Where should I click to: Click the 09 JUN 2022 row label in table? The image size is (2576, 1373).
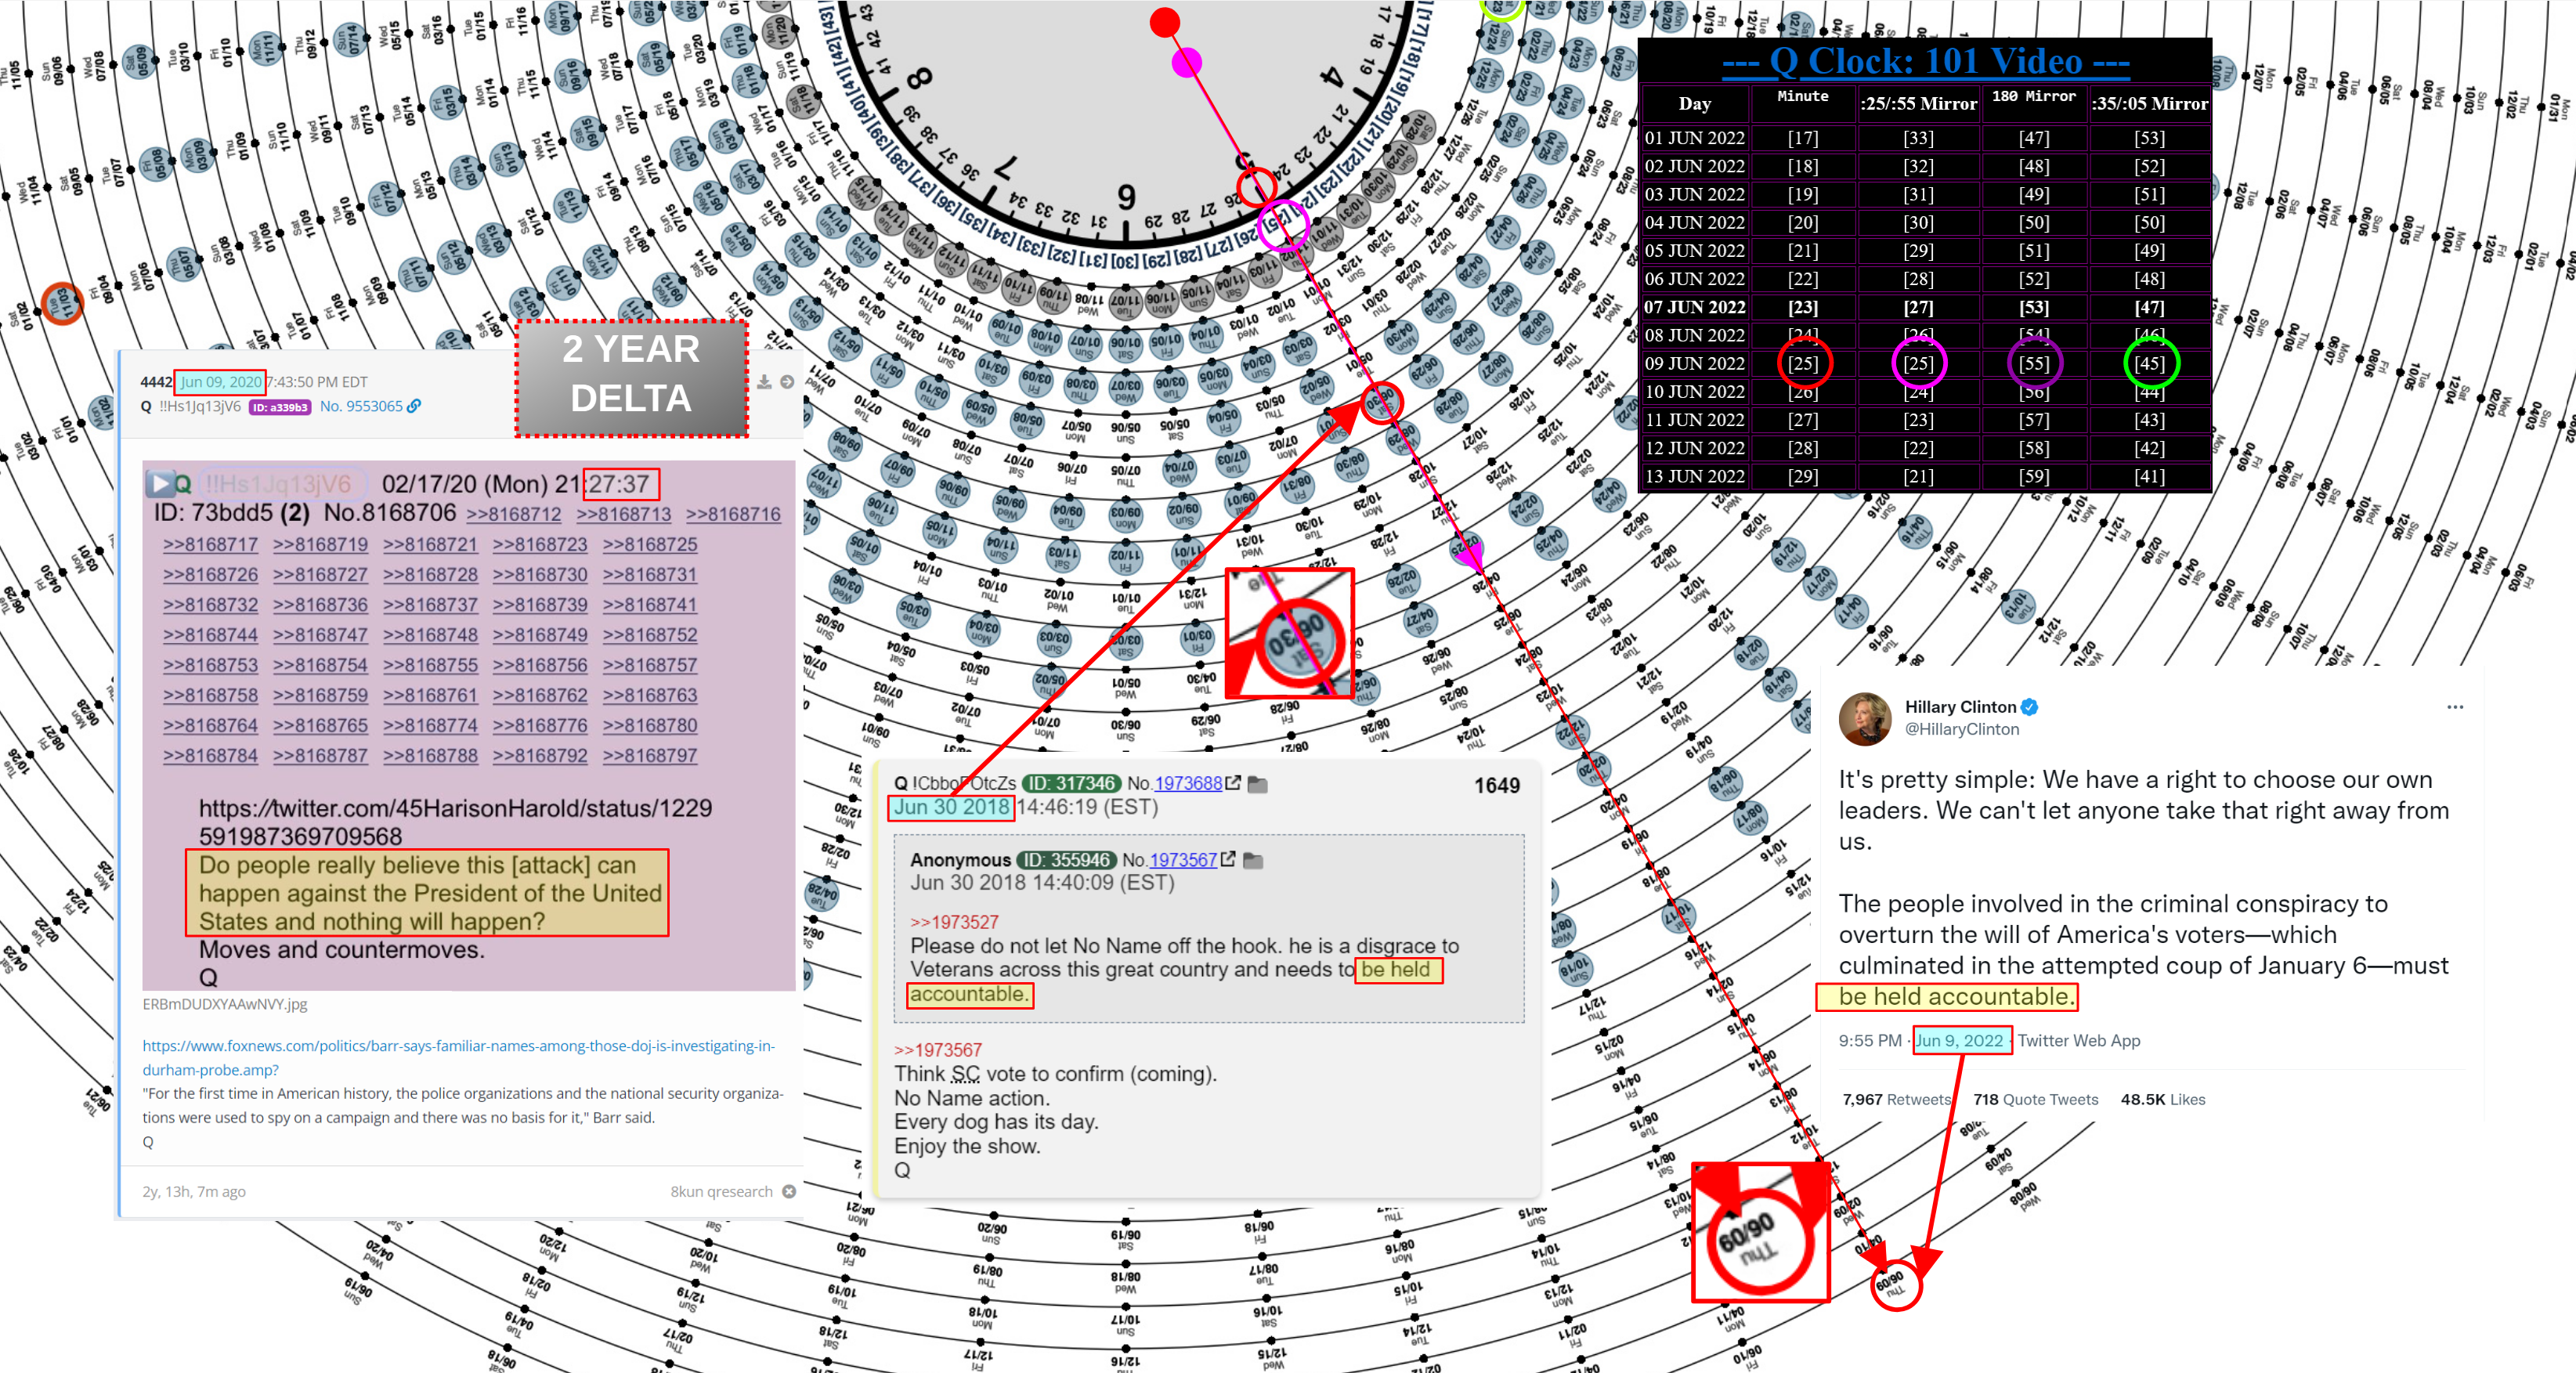[x=1695, y=363]
